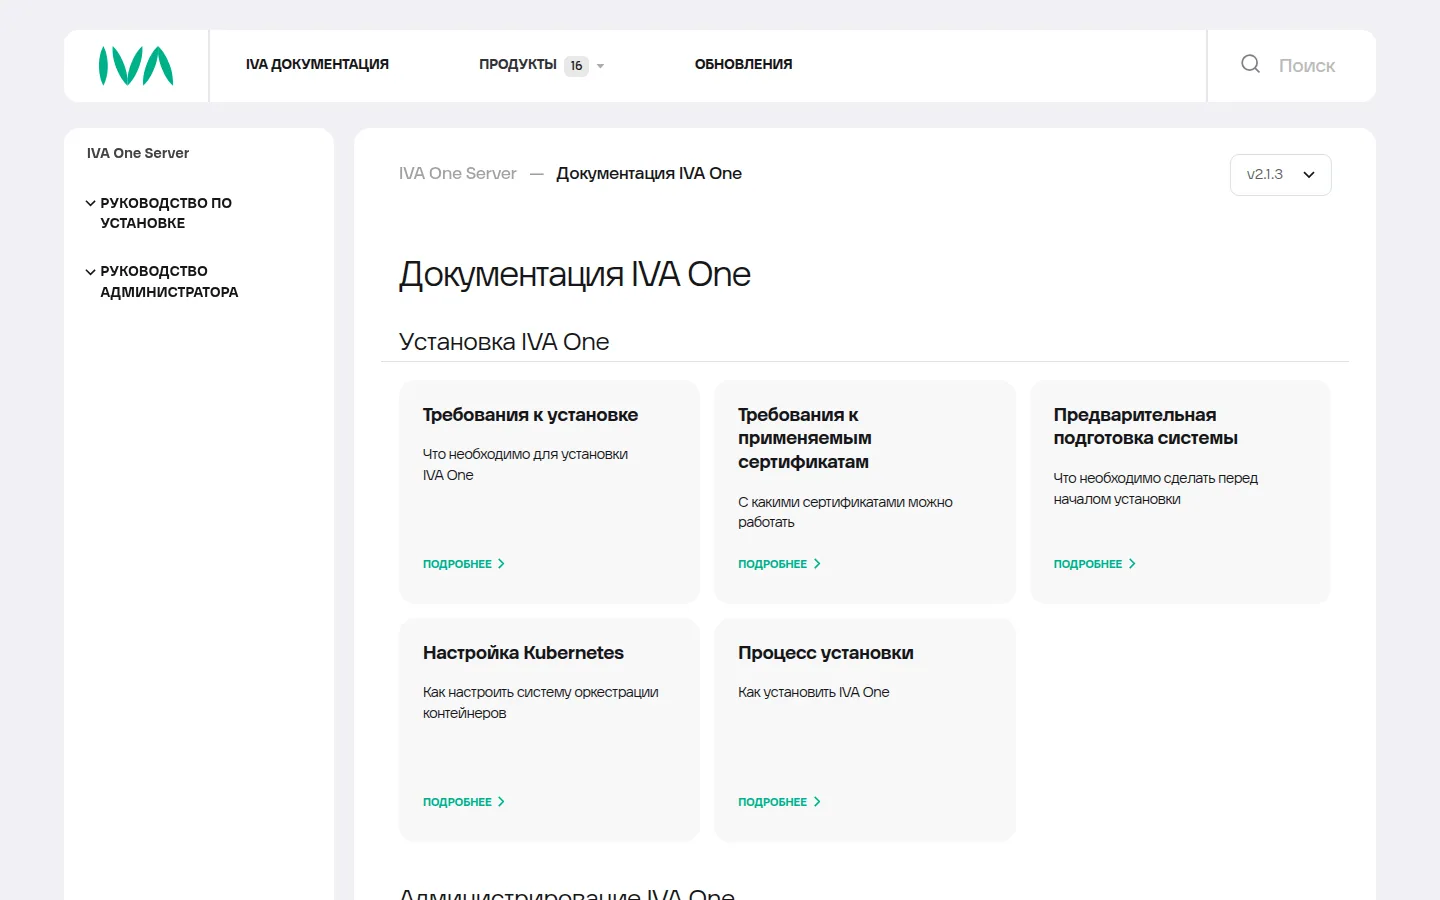Click text 'С какими сертификатами можно работать'
This screenshot has width=1440, height=900.
pos(845,512)
